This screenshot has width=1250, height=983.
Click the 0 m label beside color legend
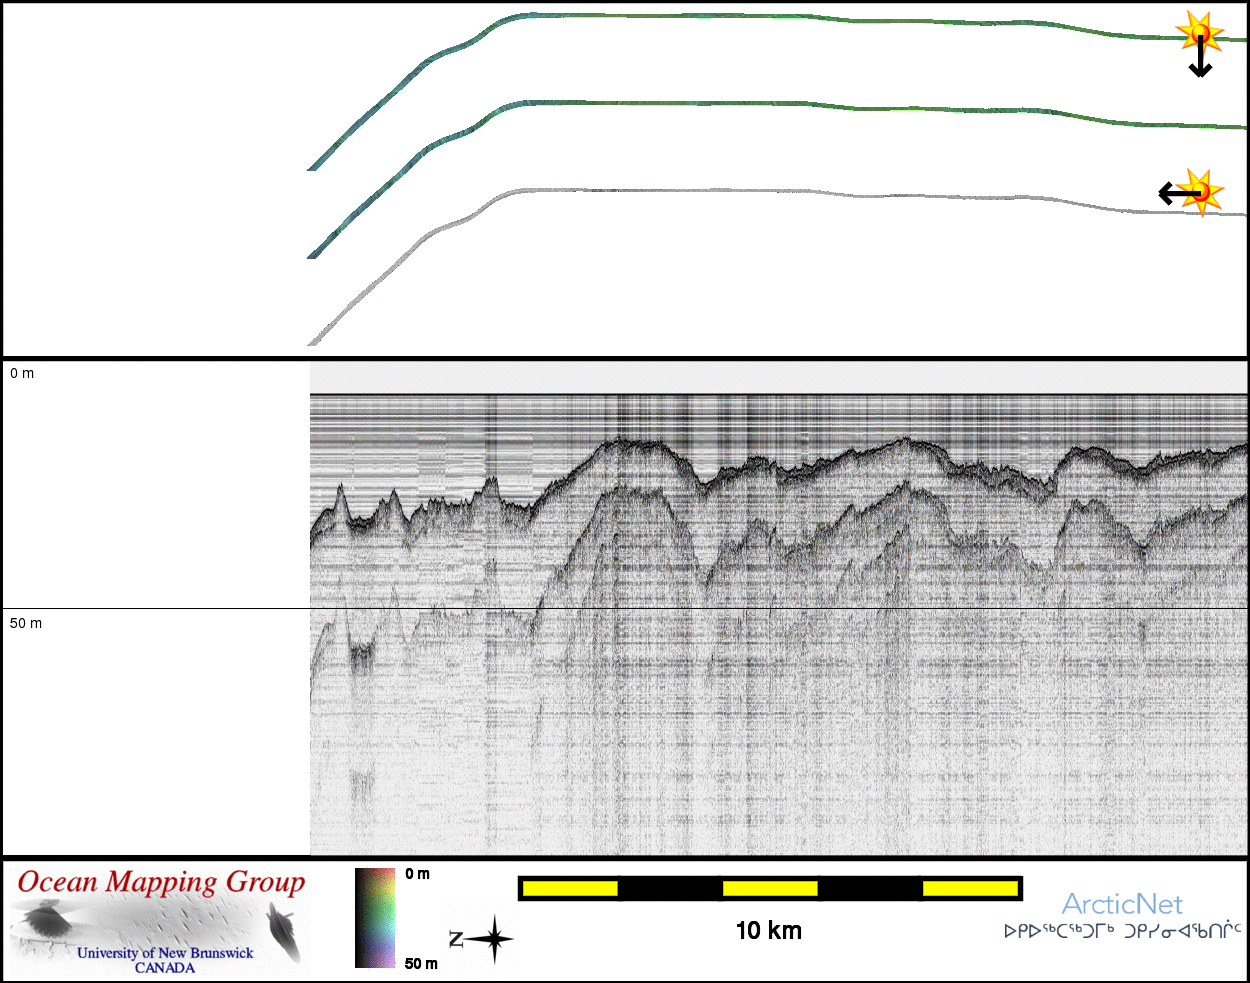pos(418,874)
